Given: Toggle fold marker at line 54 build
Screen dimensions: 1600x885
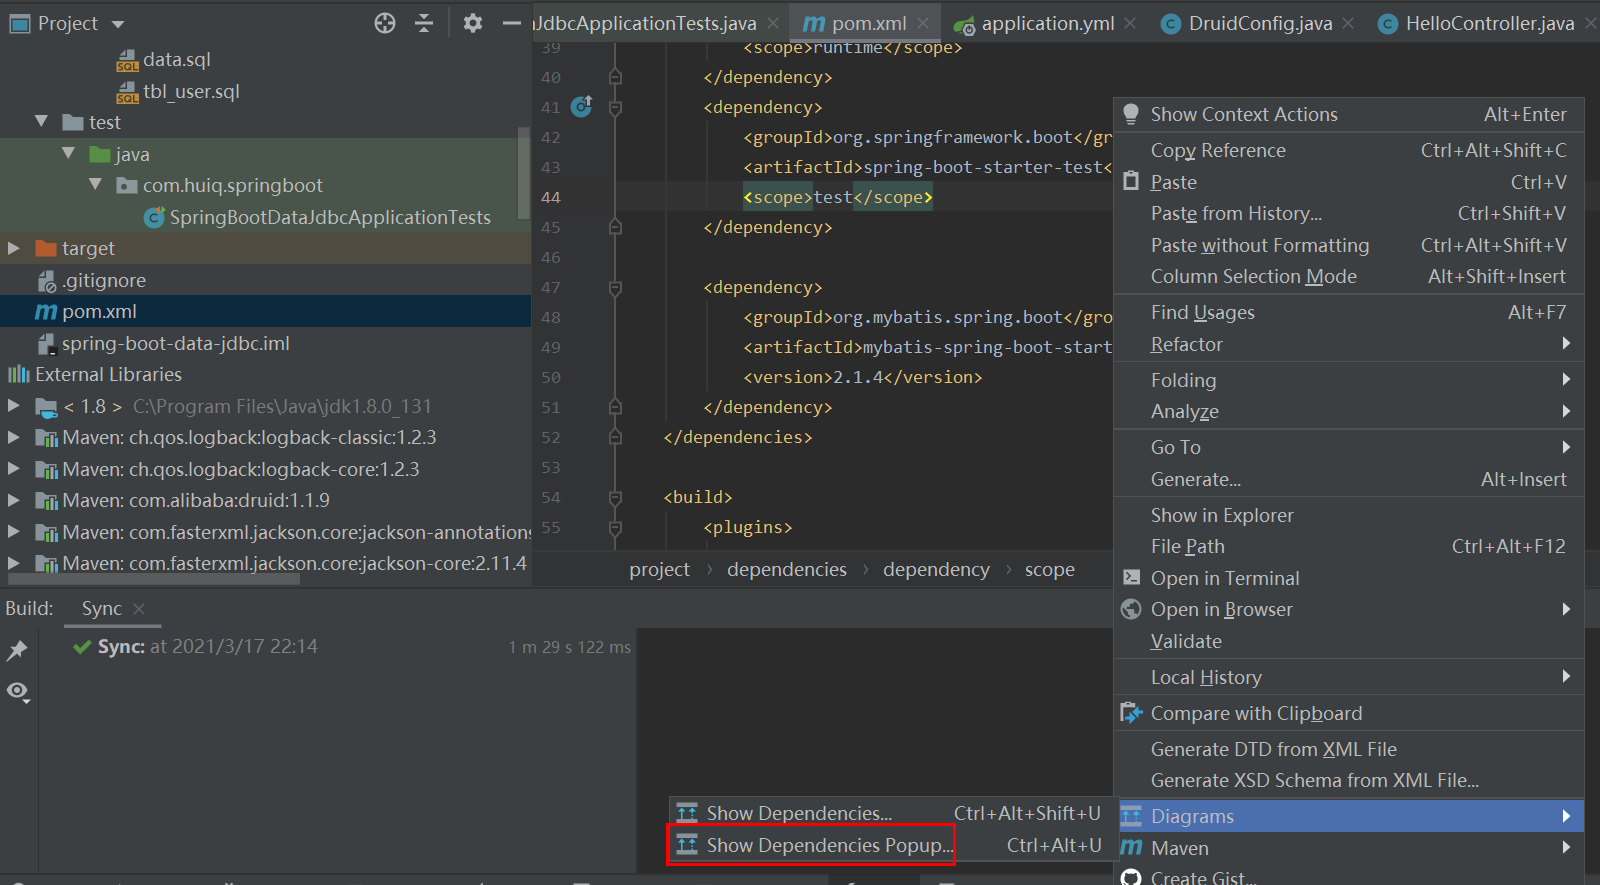Looking at the screenshot, I should [615, 498].
